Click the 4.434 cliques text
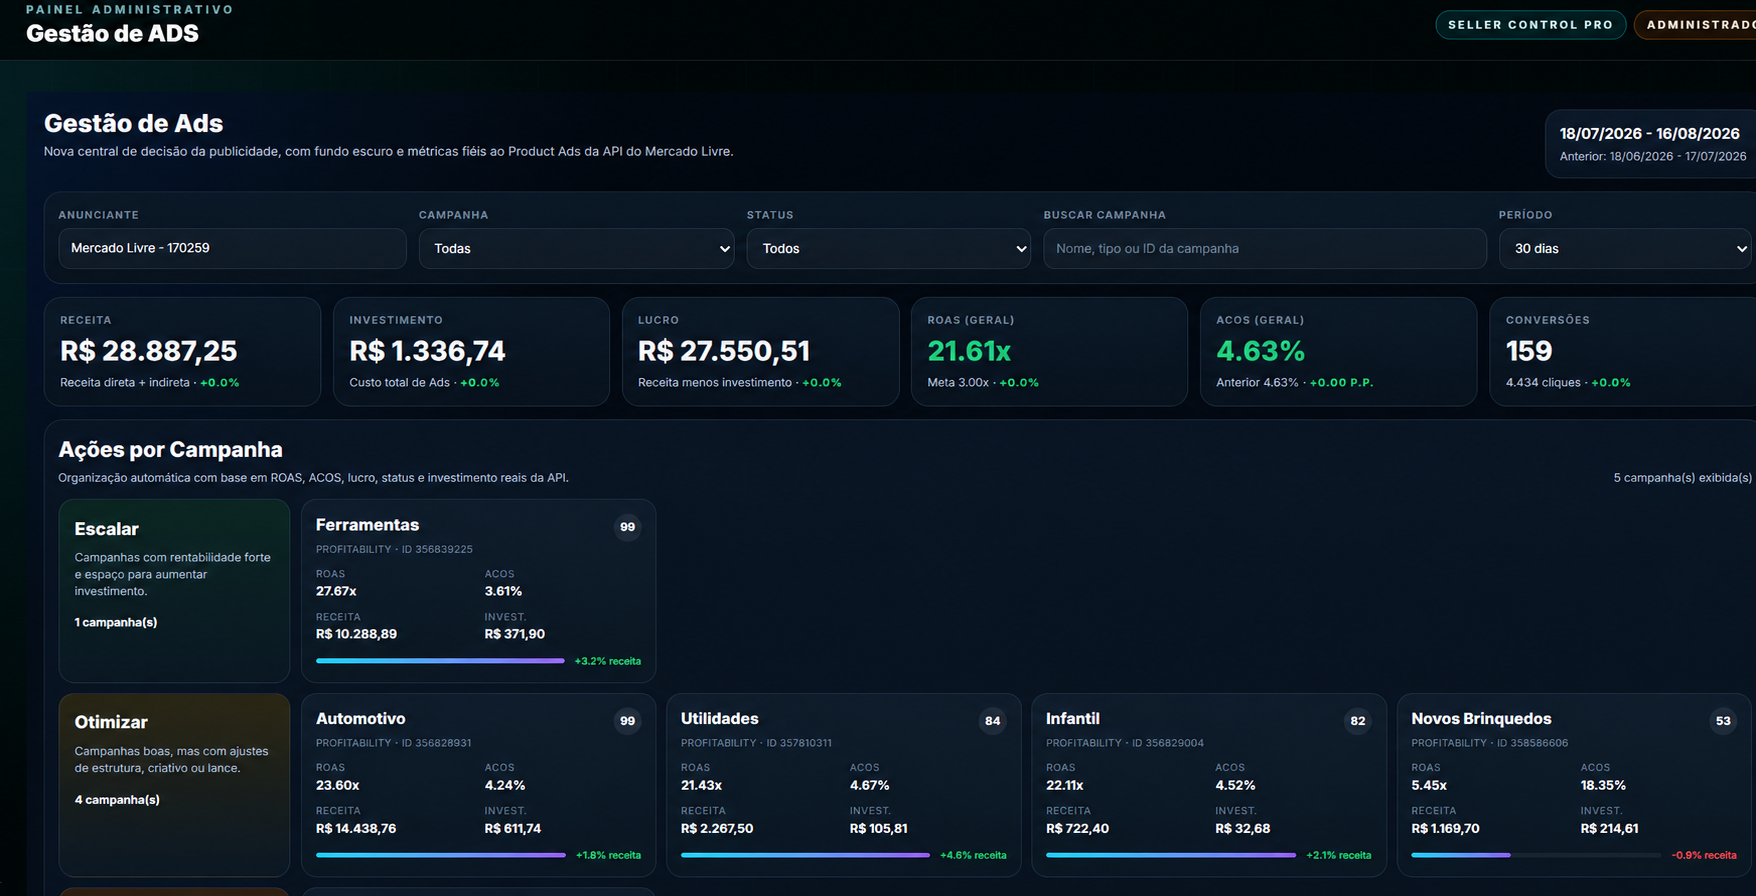This screenshot has width=1756, height=896. click(x=1543, y=383)
